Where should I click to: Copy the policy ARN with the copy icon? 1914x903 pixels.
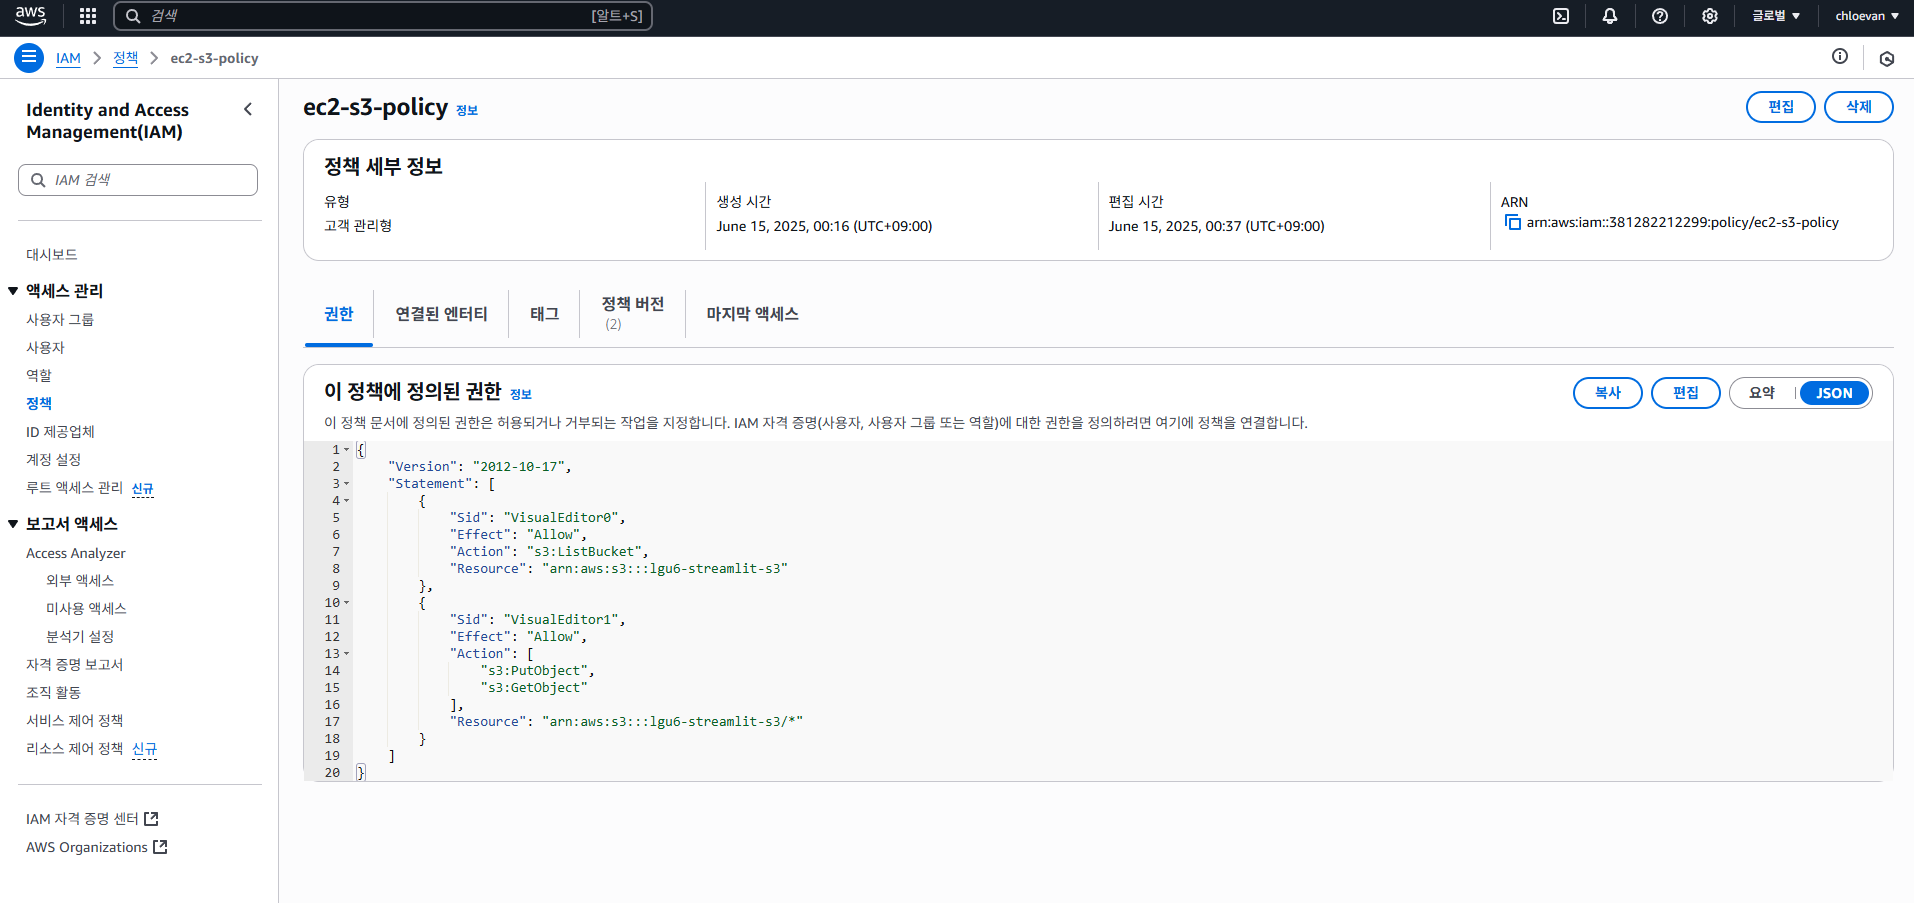click(1512, 222)
